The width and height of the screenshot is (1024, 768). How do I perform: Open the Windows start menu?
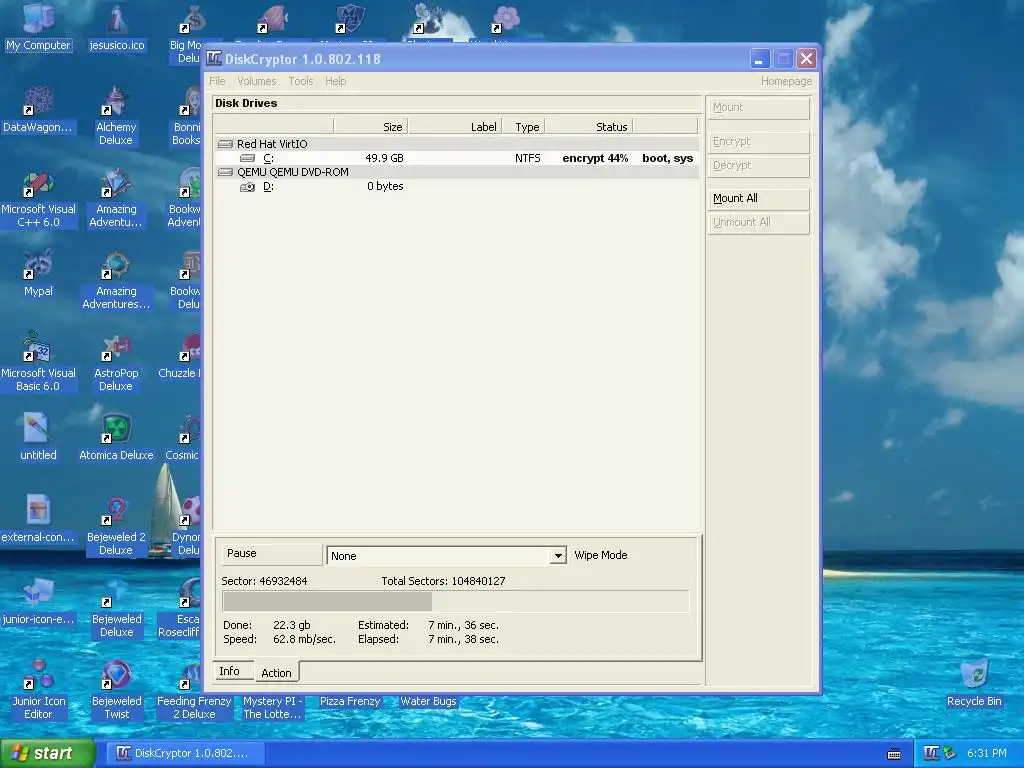coord(48,753)
